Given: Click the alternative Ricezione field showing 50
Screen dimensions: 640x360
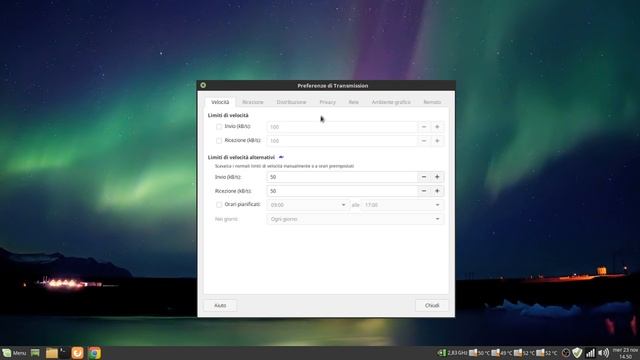Looking at the screenshot, I should pos(342,191).
